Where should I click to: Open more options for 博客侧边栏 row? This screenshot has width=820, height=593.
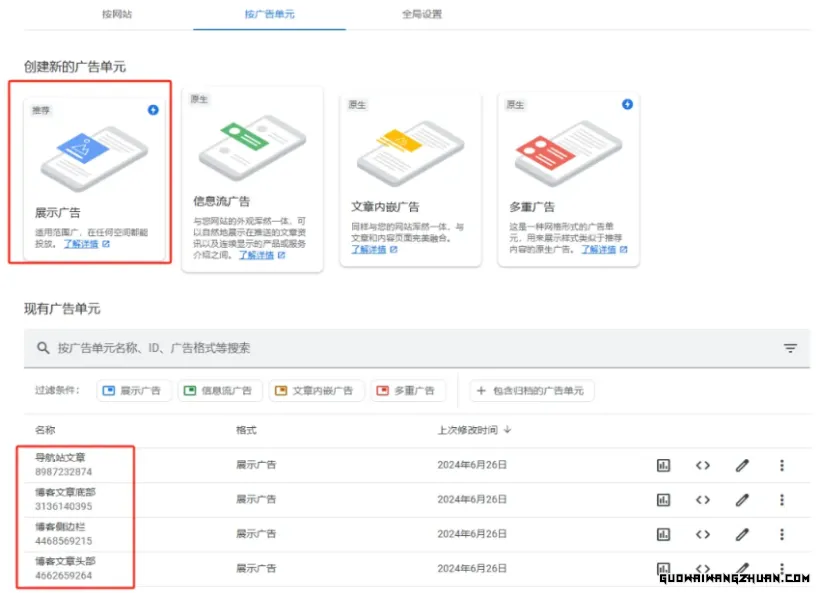click(782, 534)
